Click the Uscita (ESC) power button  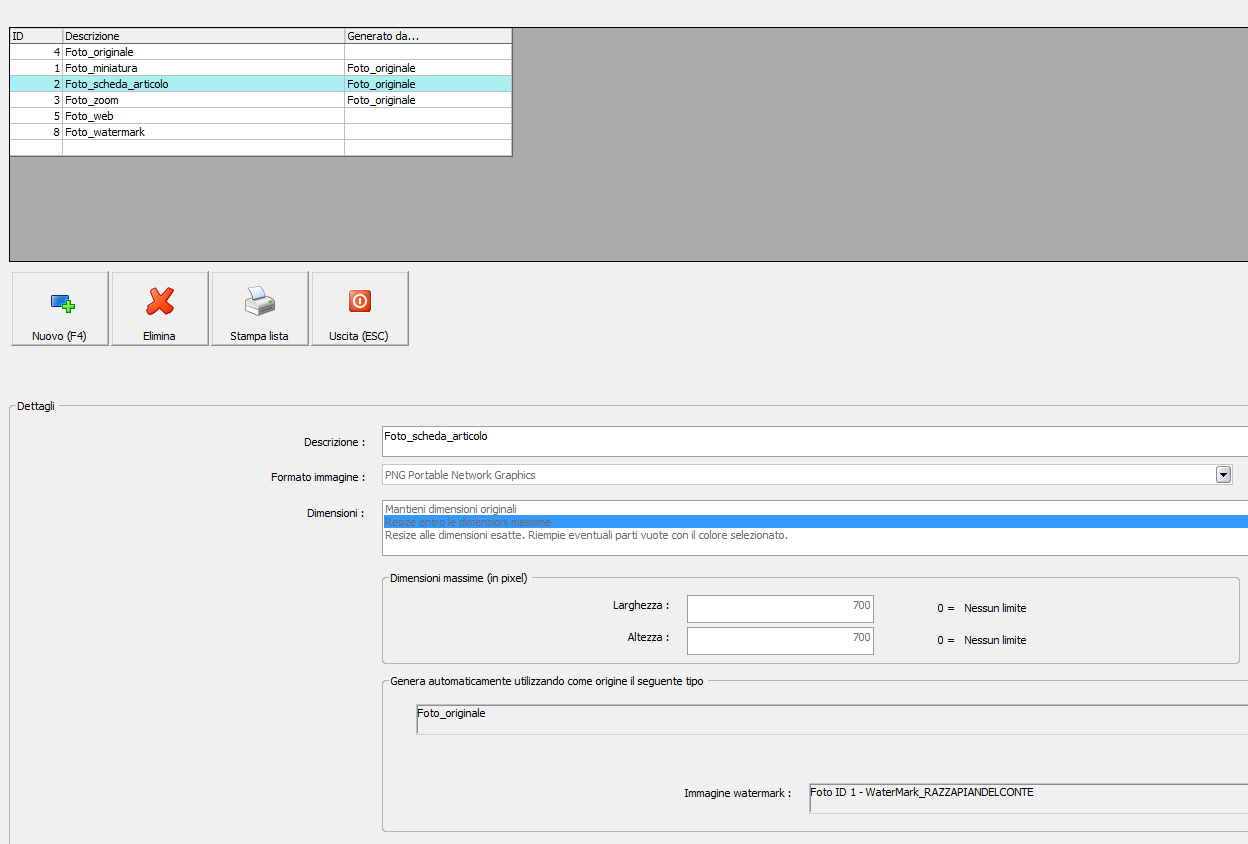click(360, 309)
